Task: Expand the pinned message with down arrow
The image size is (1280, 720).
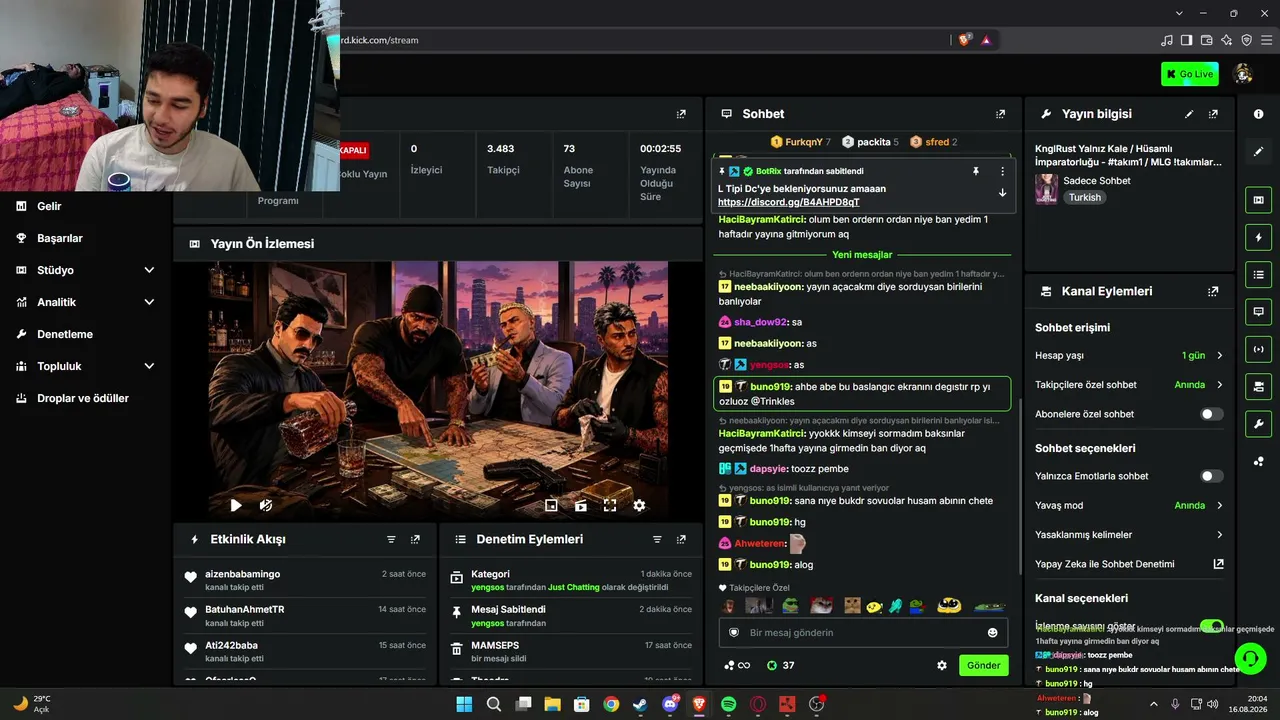Action: 1002,193
